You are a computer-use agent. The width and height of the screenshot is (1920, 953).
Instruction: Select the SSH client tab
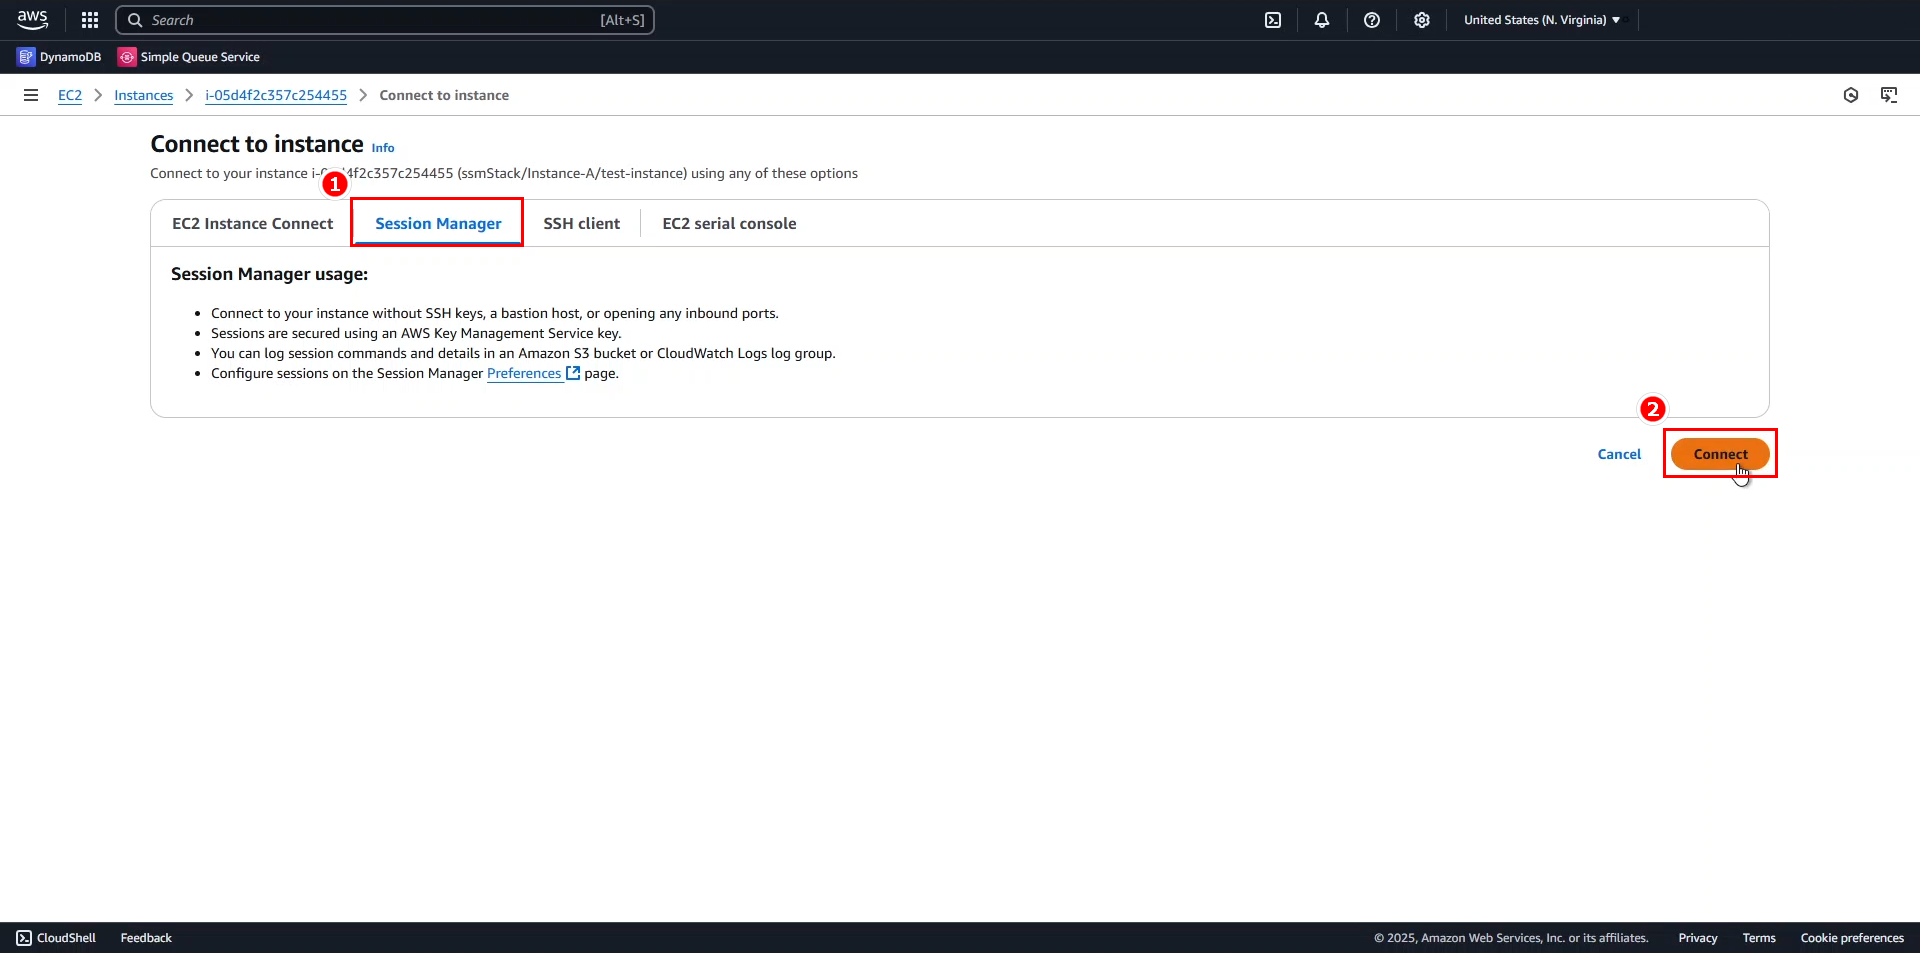coord(581,224)
